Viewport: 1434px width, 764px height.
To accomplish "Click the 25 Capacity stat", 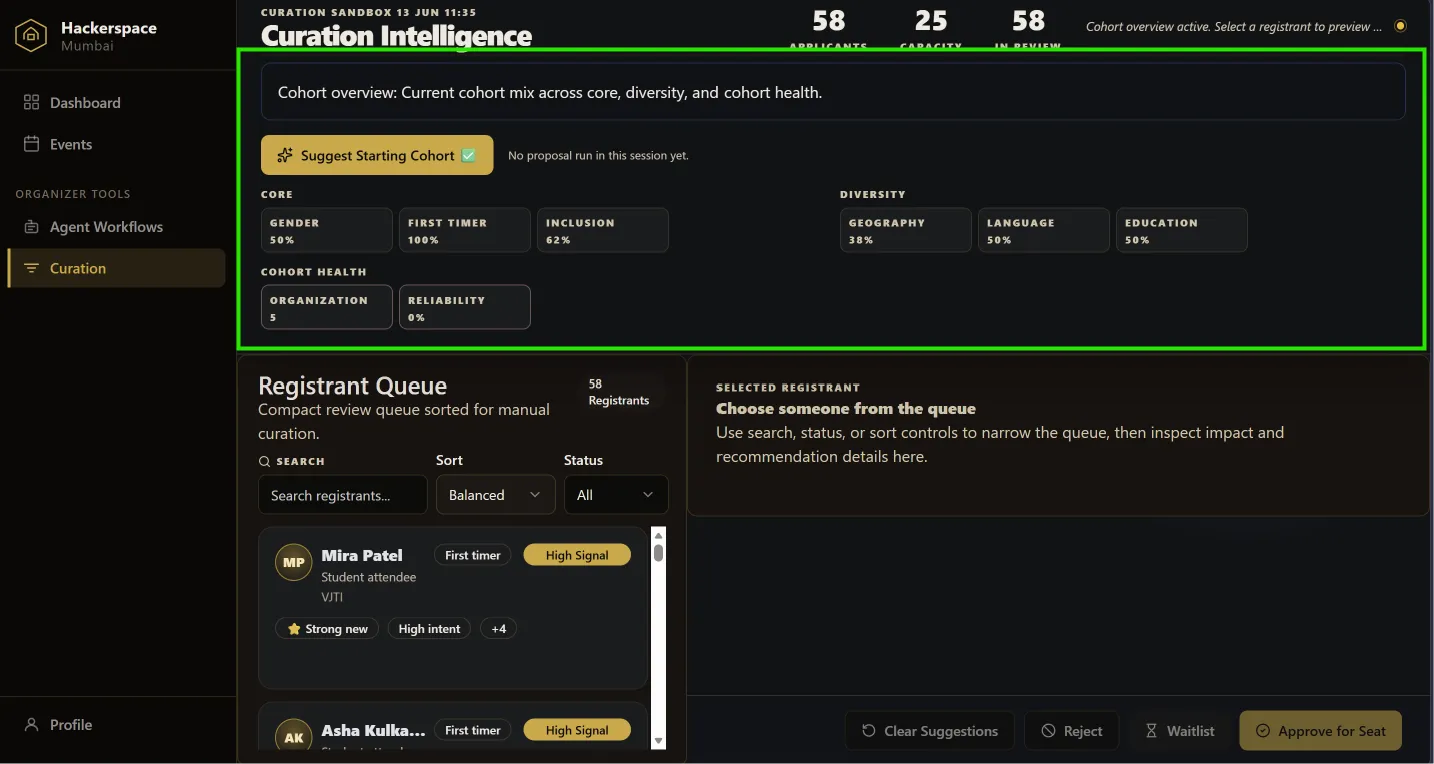I will click(931, 28).
